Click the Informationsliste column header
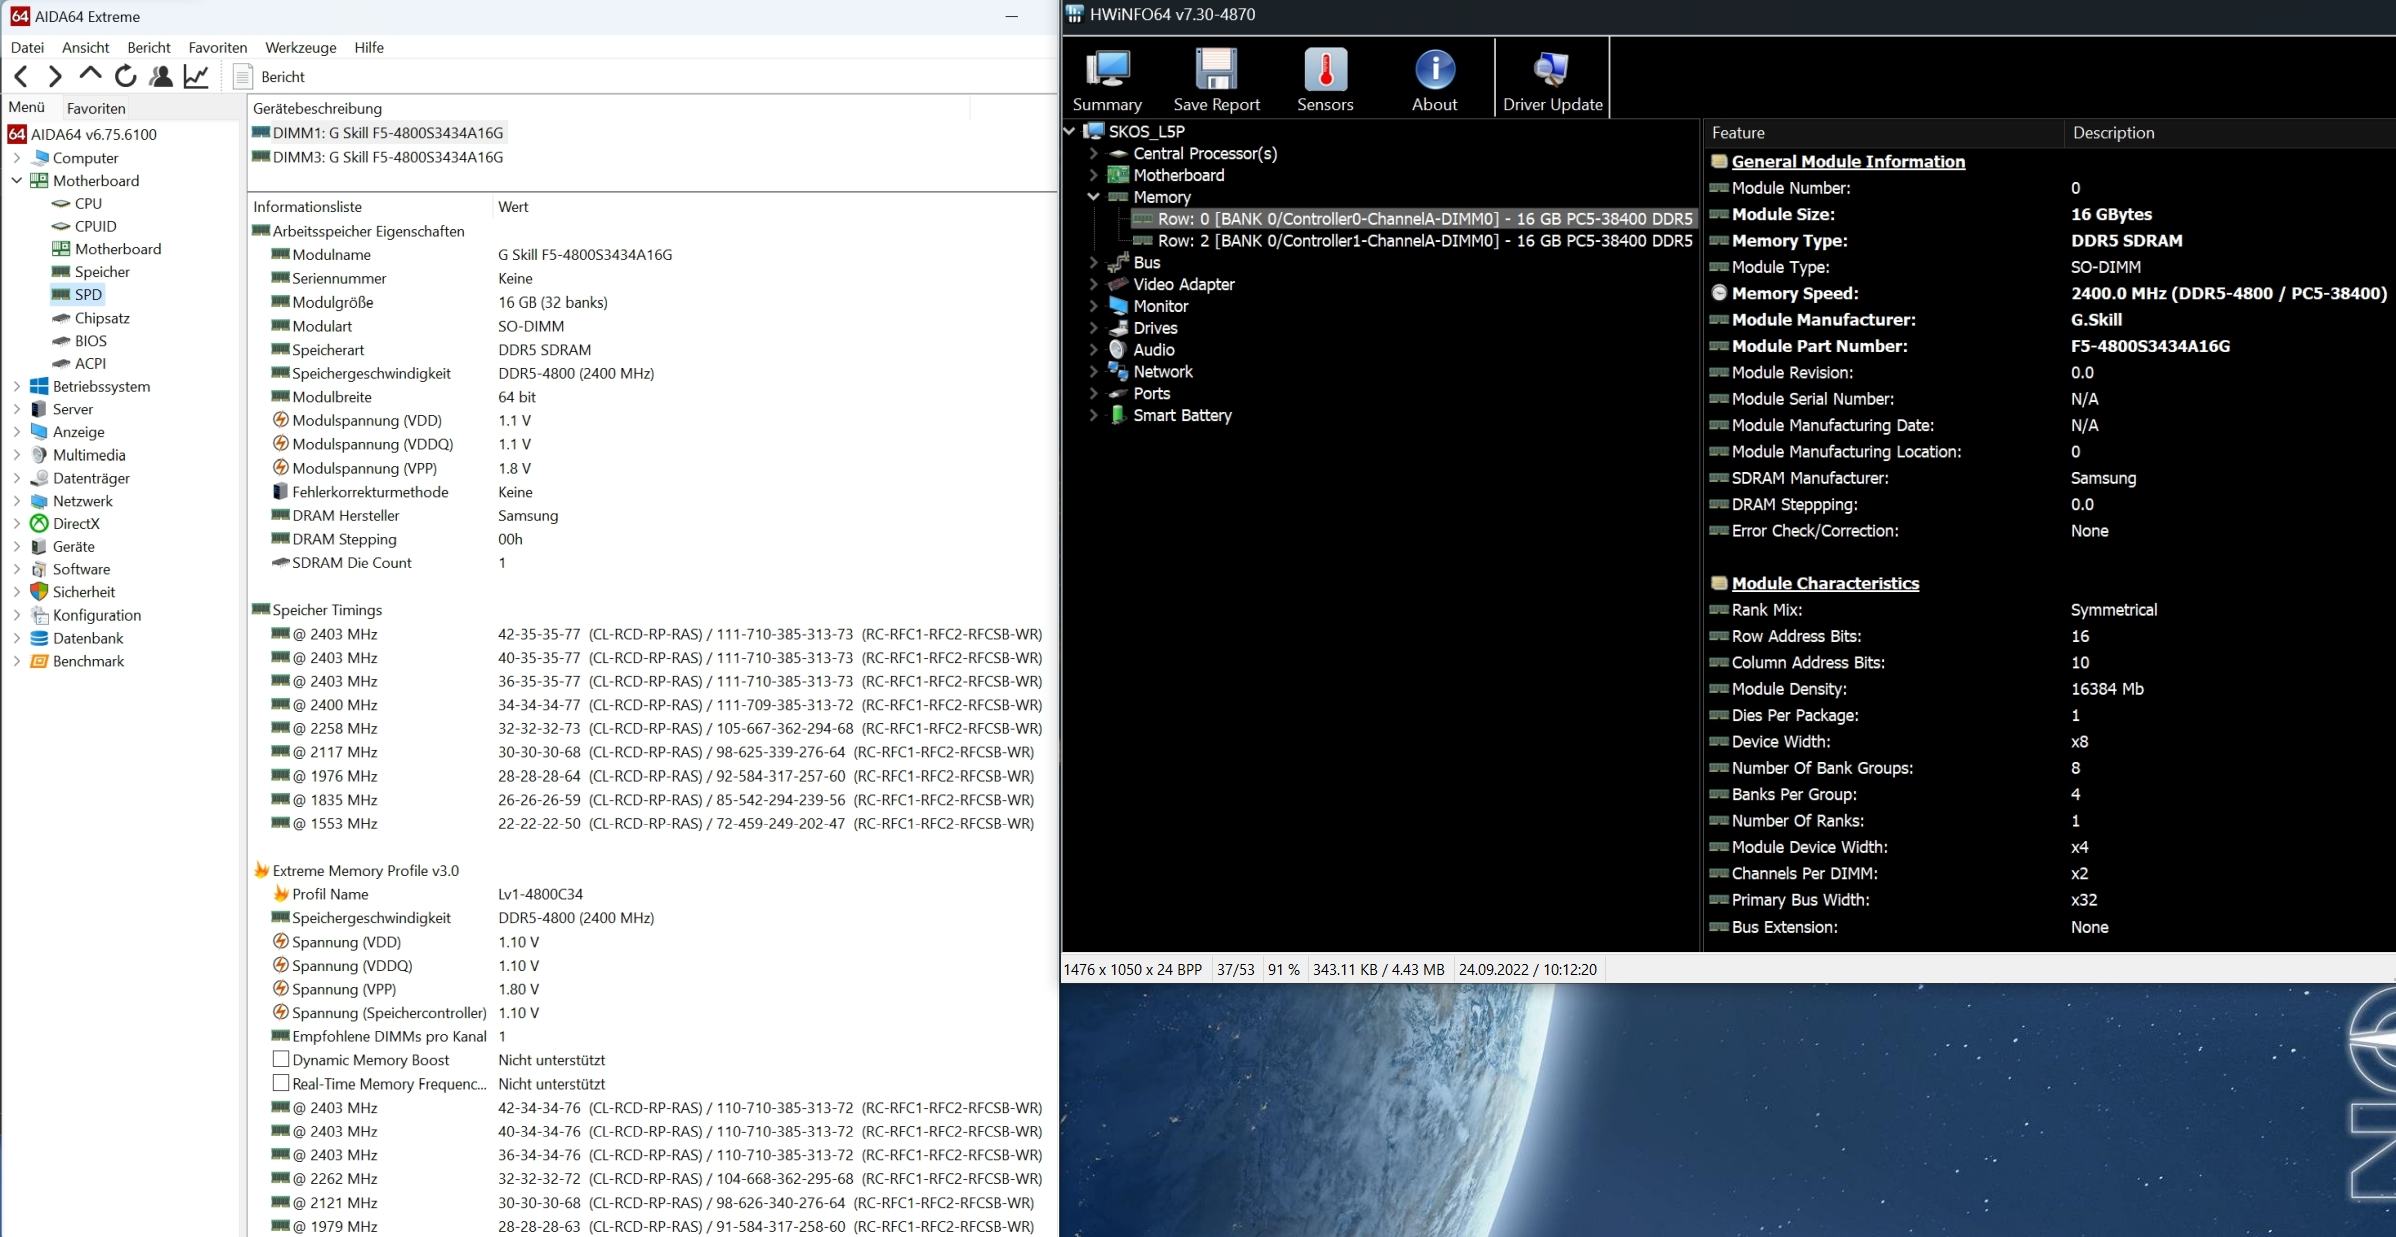2396x1237 pixels. point(370,207)
